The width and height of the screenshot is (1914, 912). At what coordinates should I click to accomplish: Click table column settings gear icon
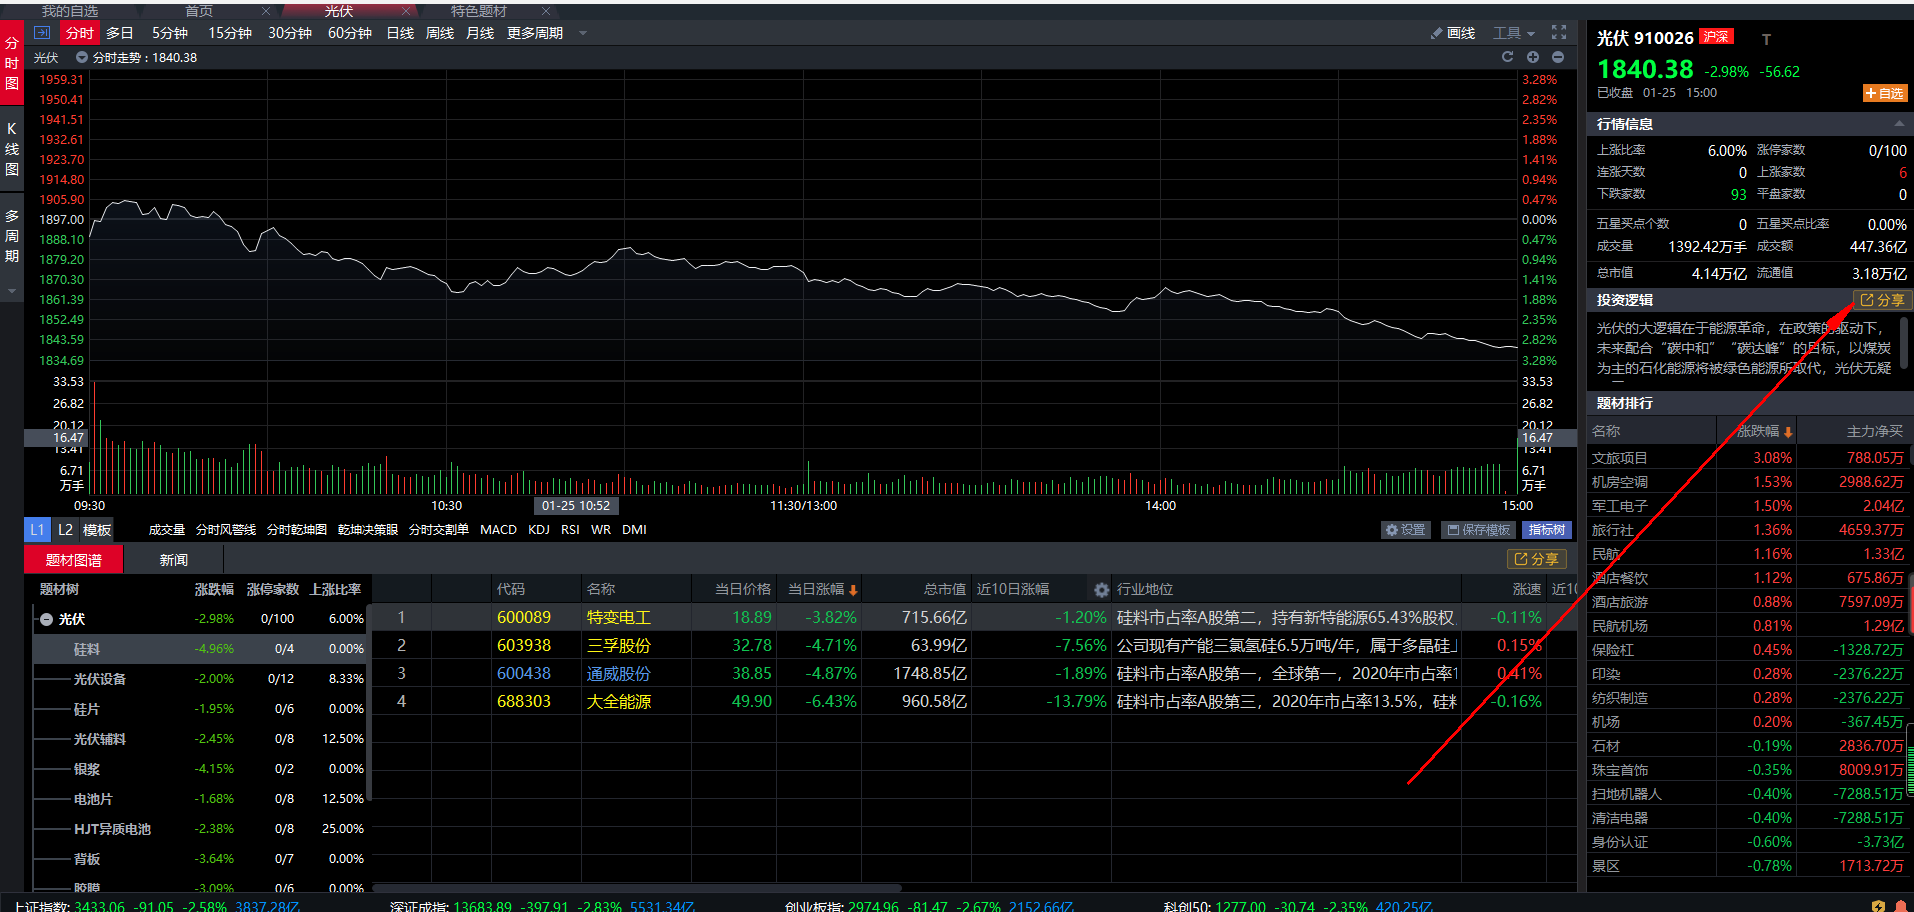(1101, 590)
